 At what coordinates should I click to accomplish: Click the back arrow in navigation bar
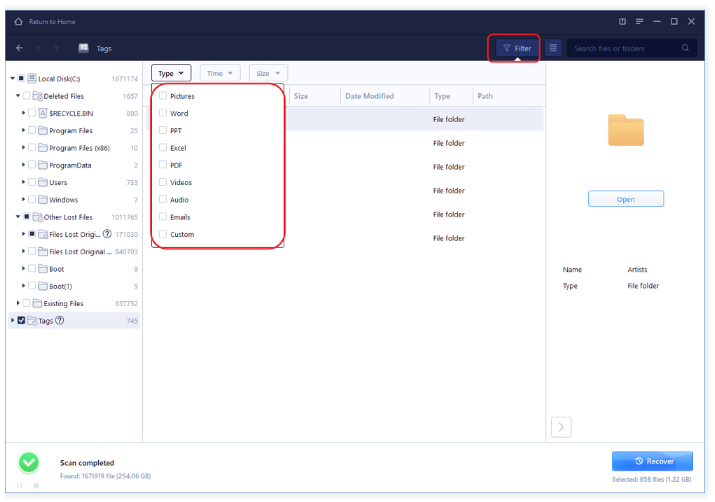pyautogui.click(x=20, y=48)
